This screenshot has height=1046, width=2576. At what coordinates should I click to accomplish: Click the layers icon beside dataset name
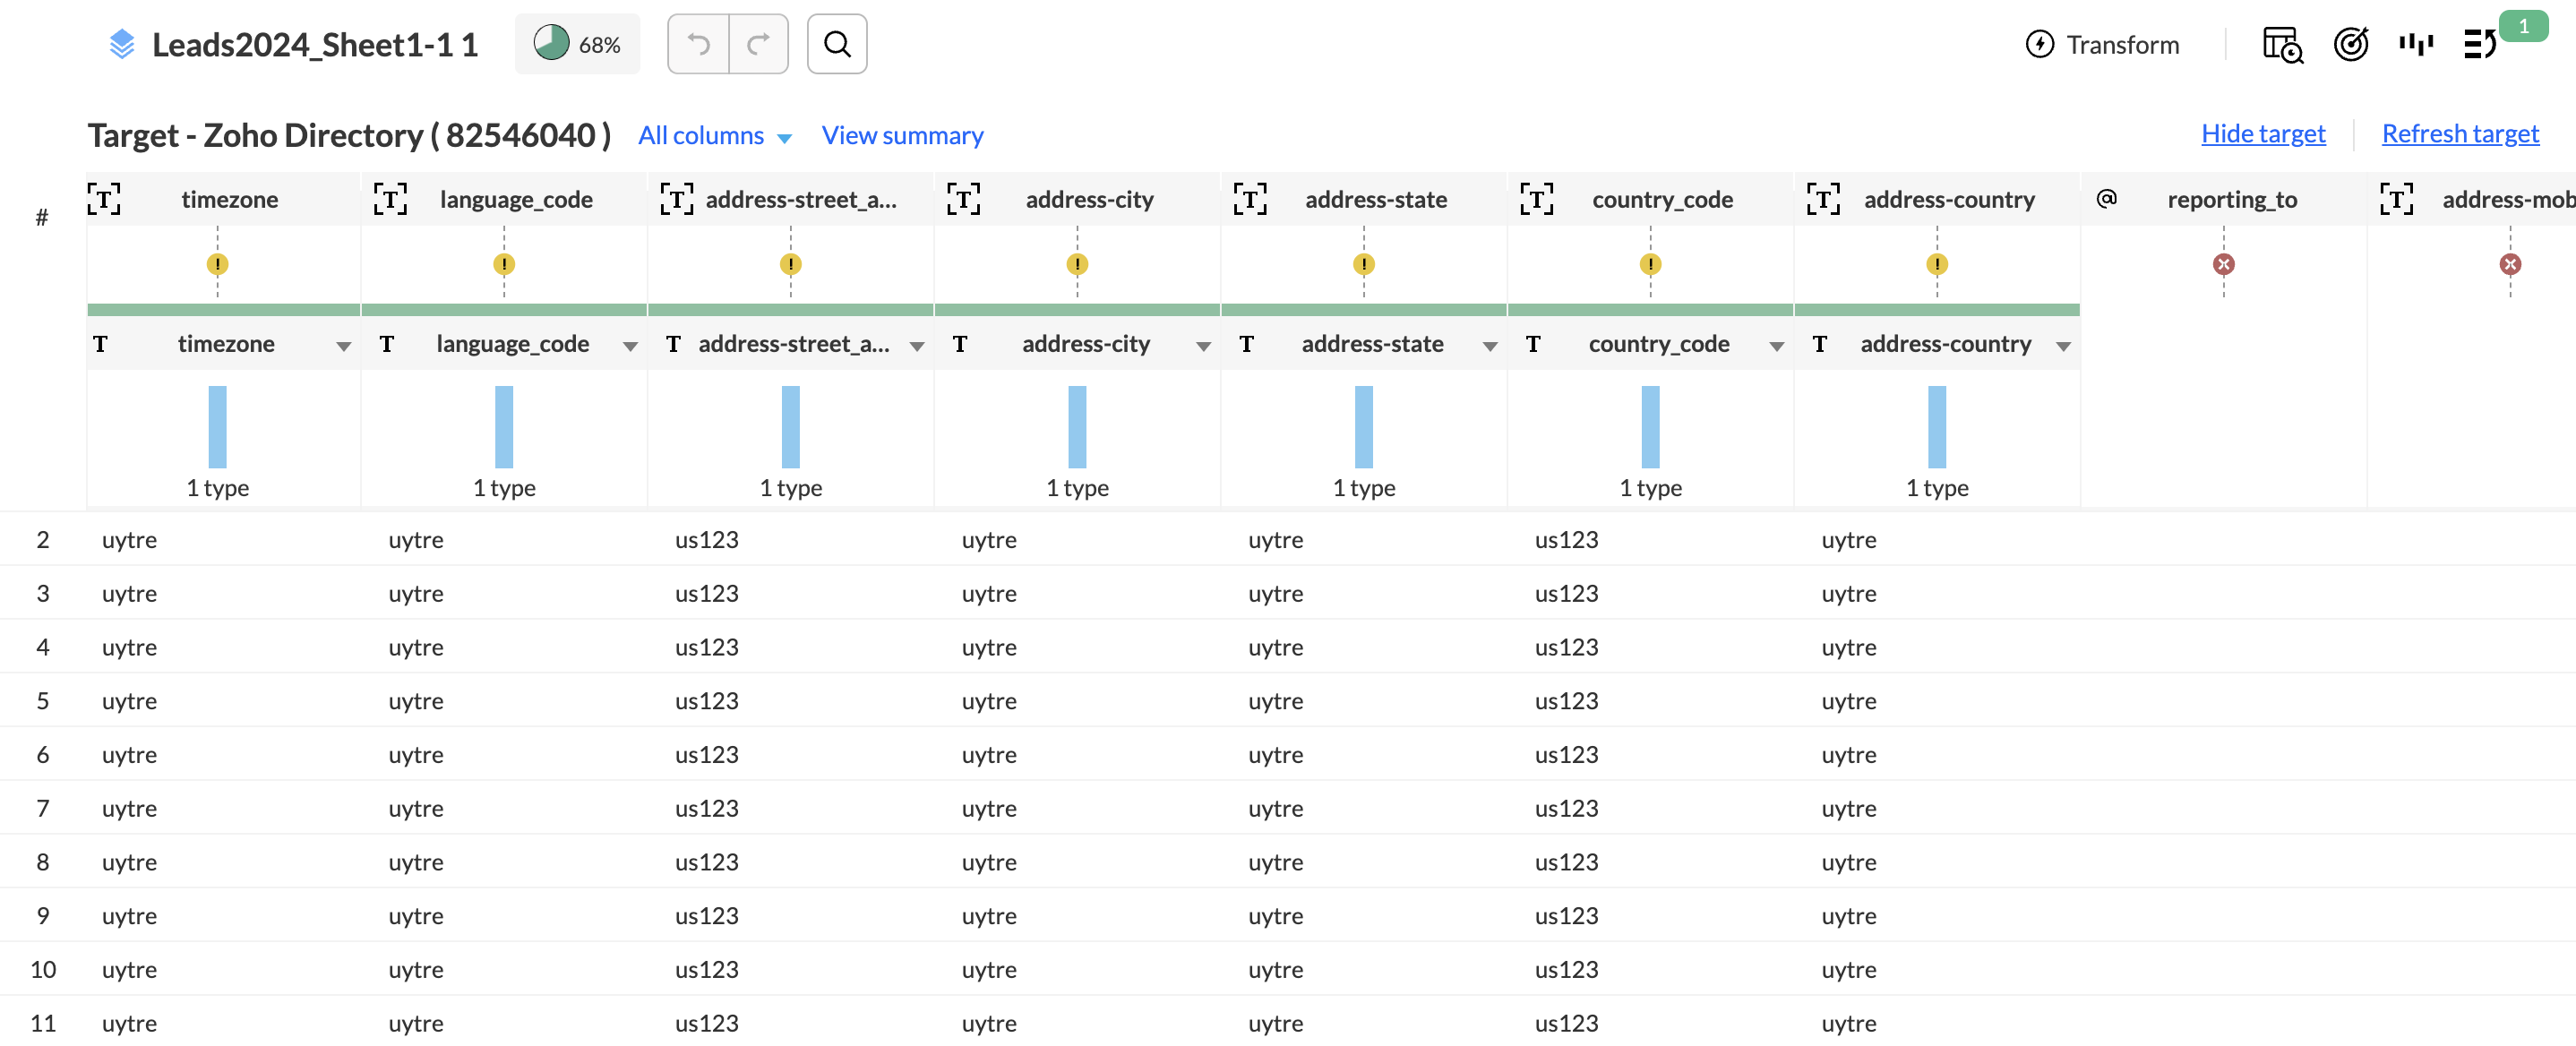coord(121,44)
